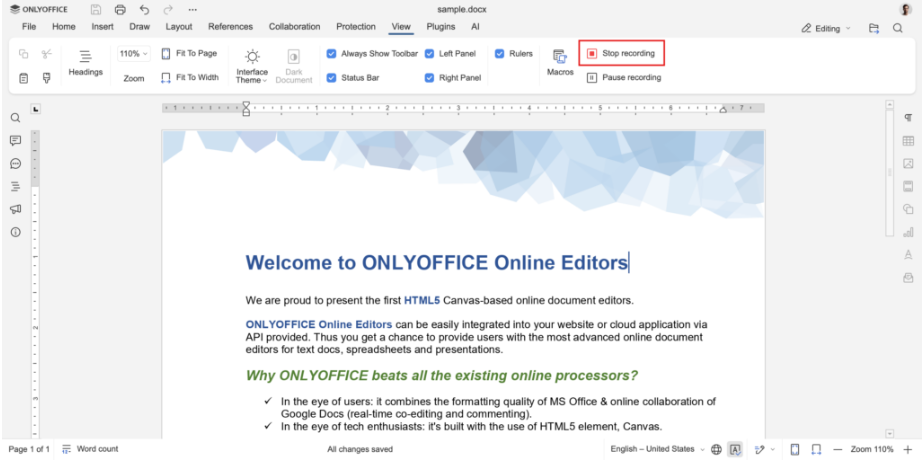Open Headings panel in left sidebar
This screenshot has width=922, height=467.
(15, 186)
